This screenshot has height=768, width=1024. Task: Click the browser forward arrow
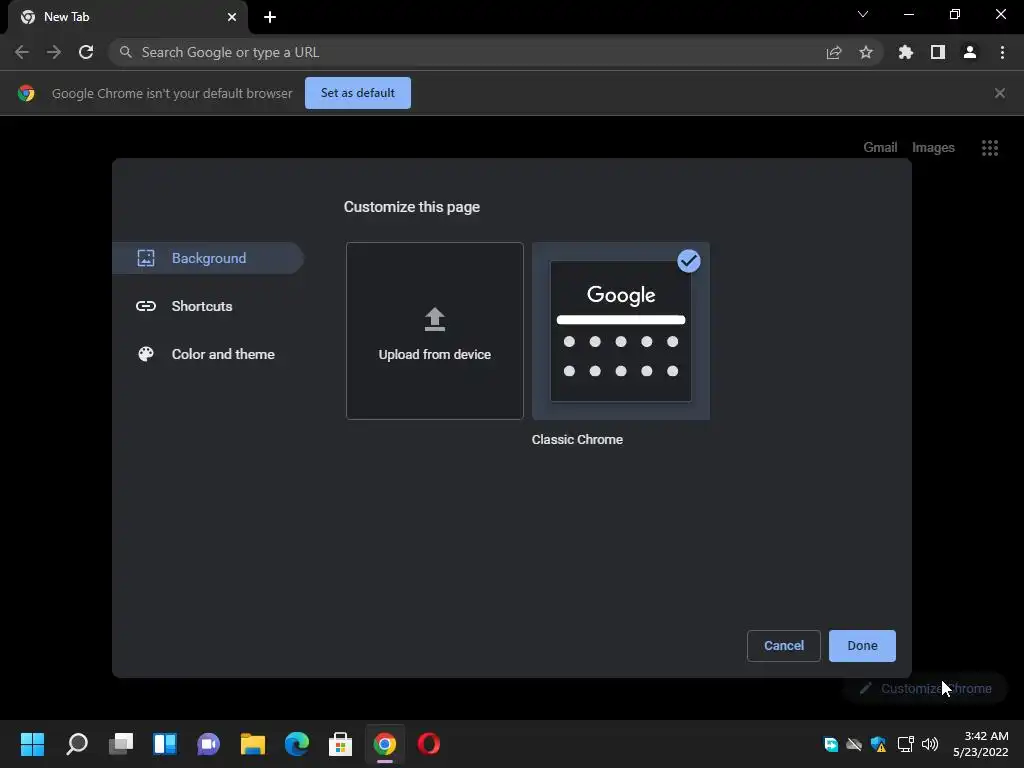54,52
